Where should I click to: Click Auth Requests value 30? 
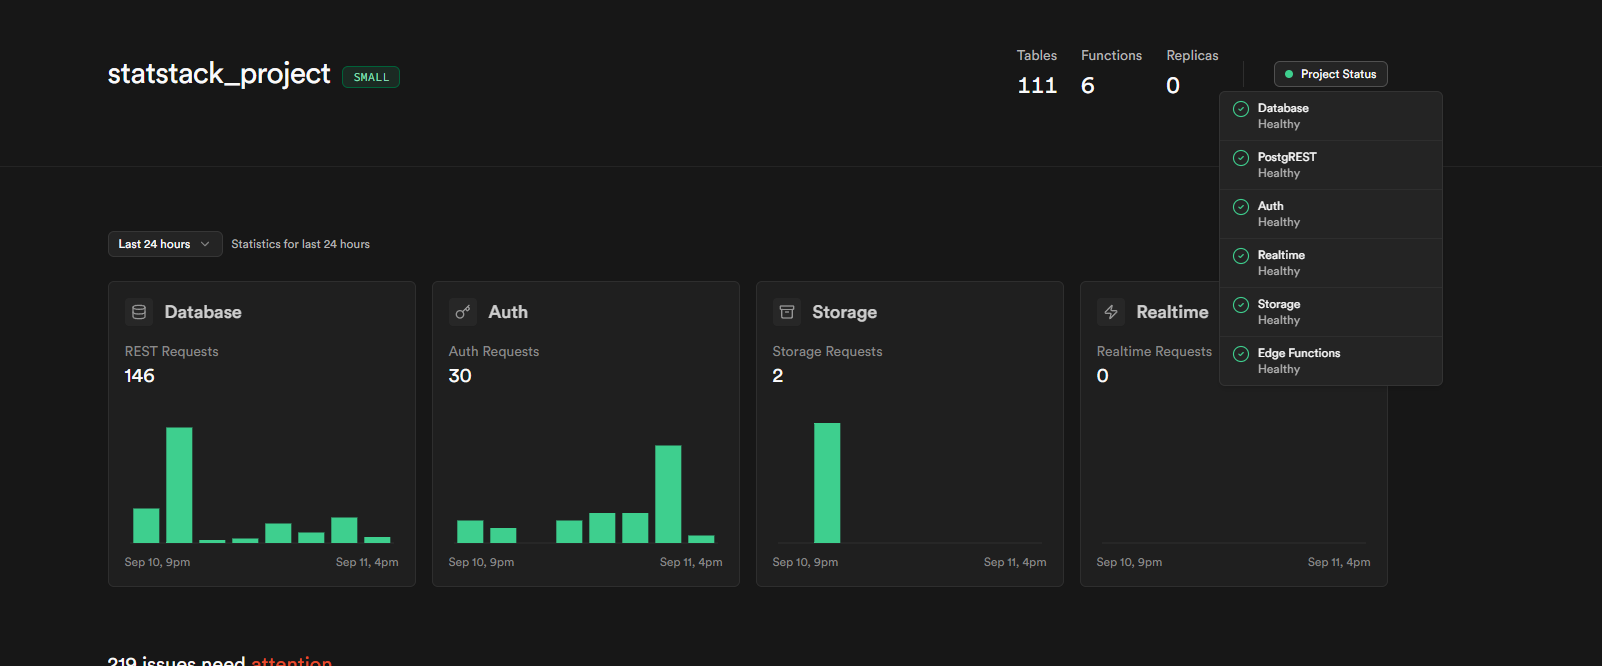(x=460, y=376)
